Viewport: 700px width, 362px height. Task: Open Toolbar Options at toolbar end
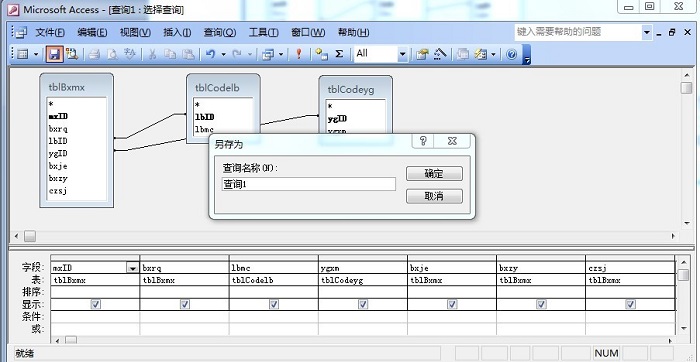click(526, 55)
